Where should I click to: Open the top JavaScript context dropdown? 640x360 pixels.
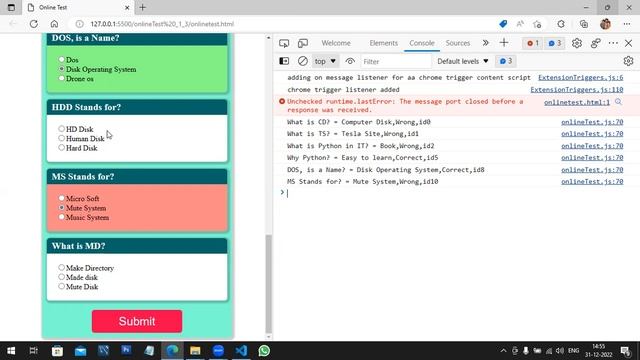click(x=325, y=61)
